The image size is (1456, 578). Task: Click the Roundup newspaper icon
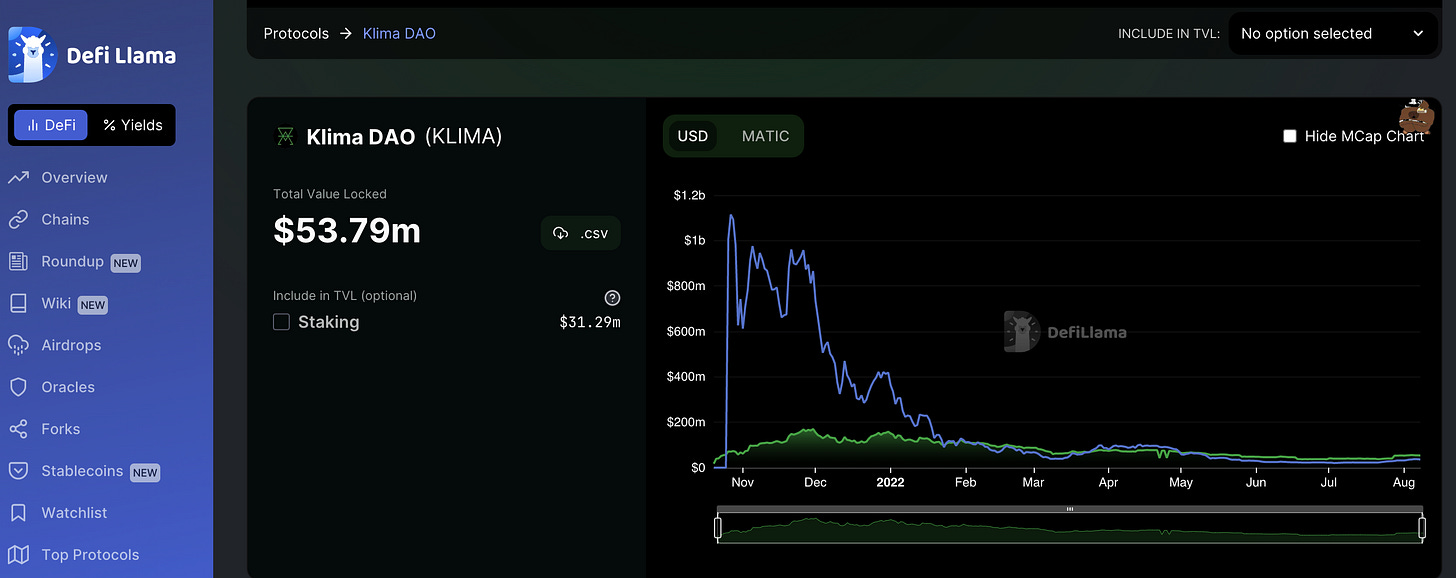18,261
